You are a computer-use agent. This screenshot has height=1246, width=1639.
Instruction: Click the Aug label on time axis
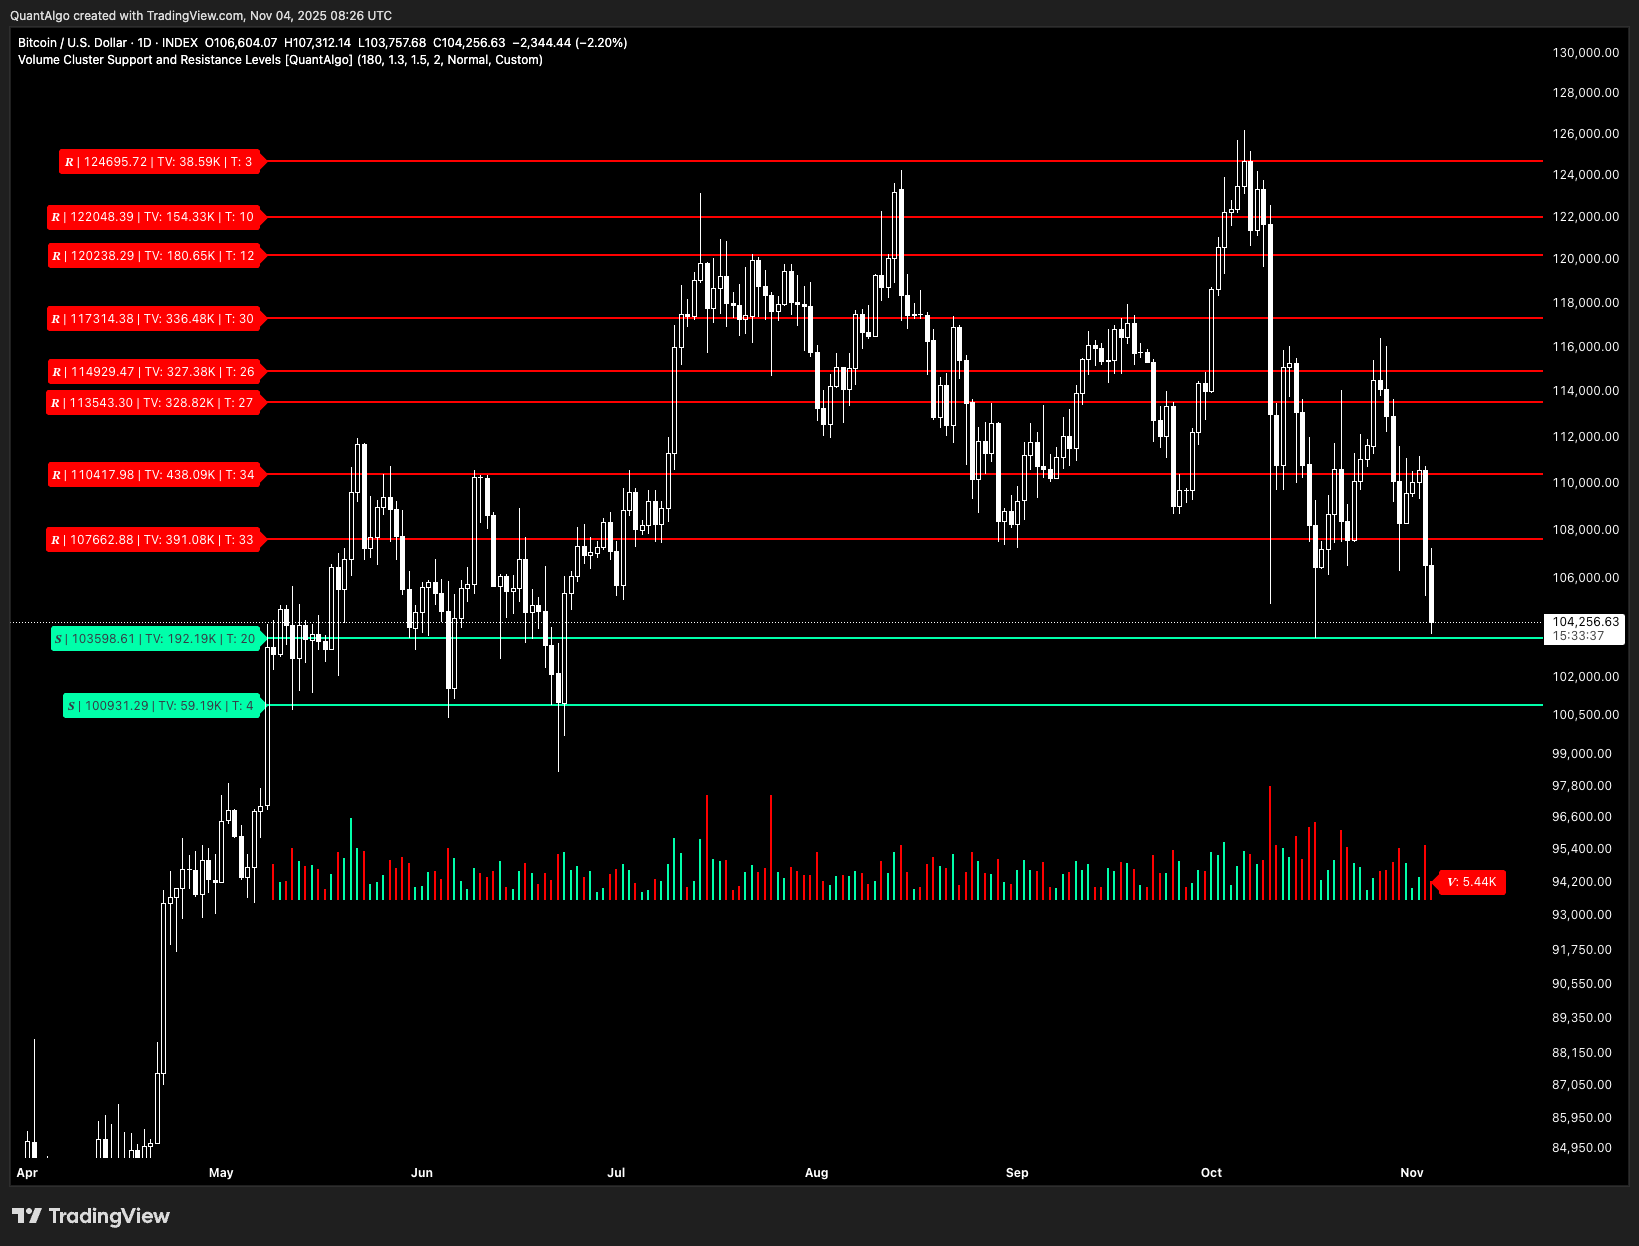point(817,1173)
